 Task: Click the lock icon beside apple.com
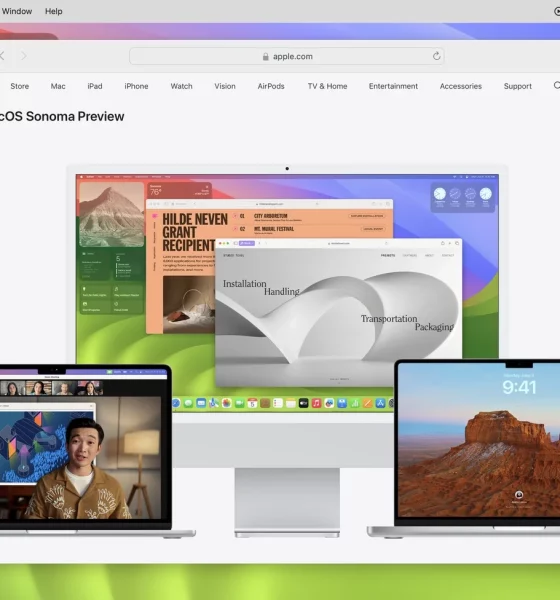[x=265, y=57]
